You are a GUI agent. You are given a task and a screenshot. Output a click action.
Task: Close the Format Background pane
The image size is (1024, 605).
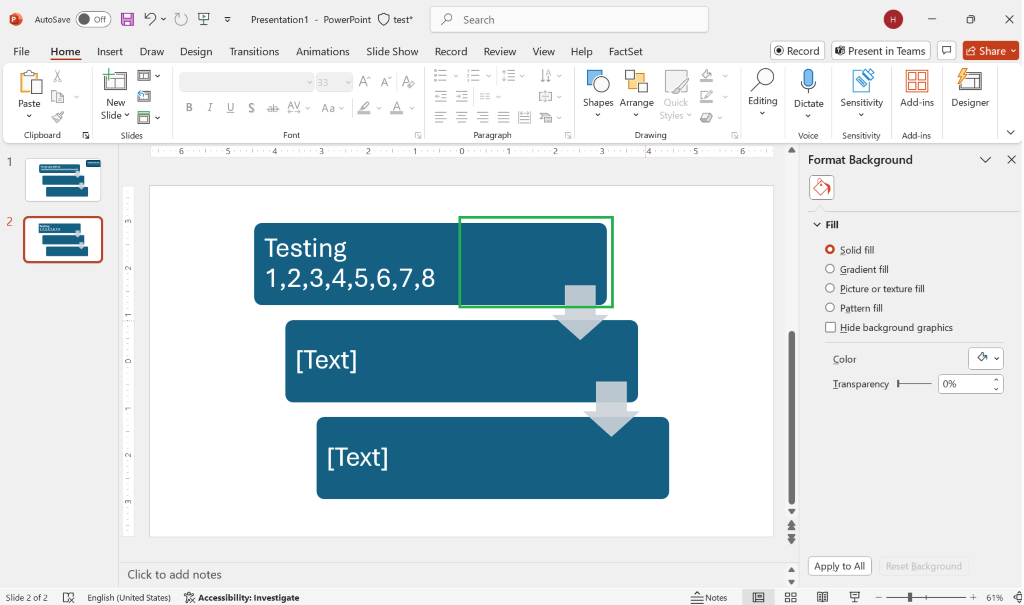pyautogui.click(x=1011, y=159)
